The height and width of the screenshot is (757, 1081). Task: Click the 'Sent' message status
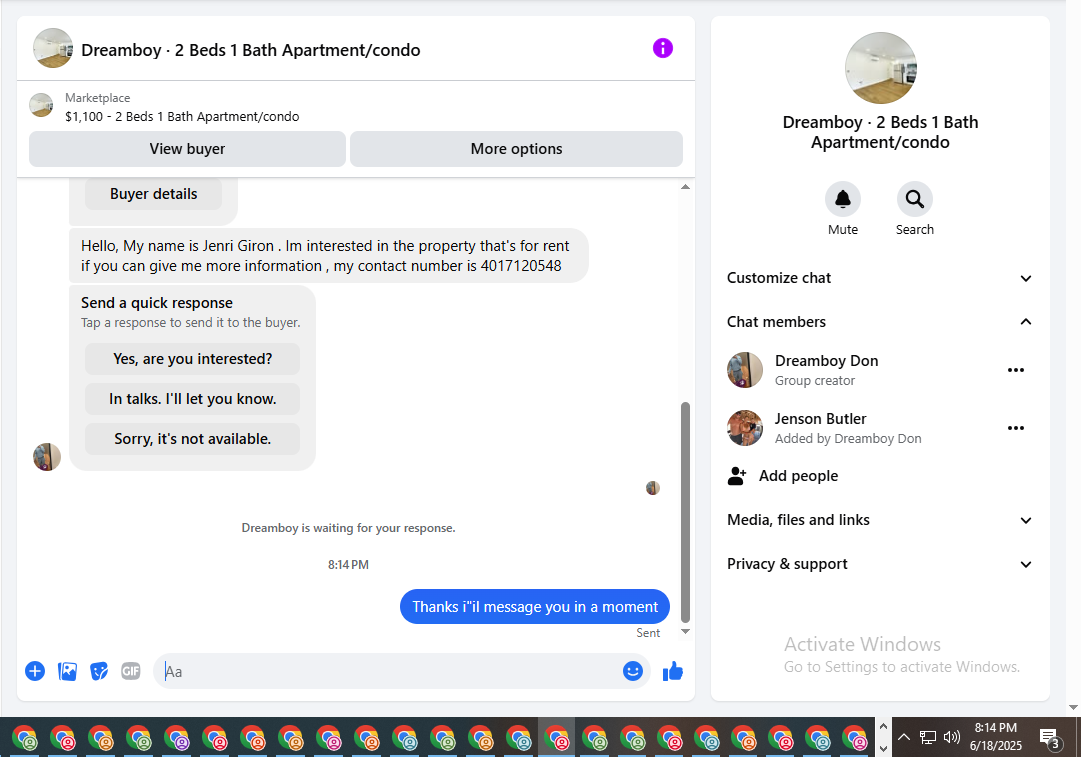tap(648, 633)
